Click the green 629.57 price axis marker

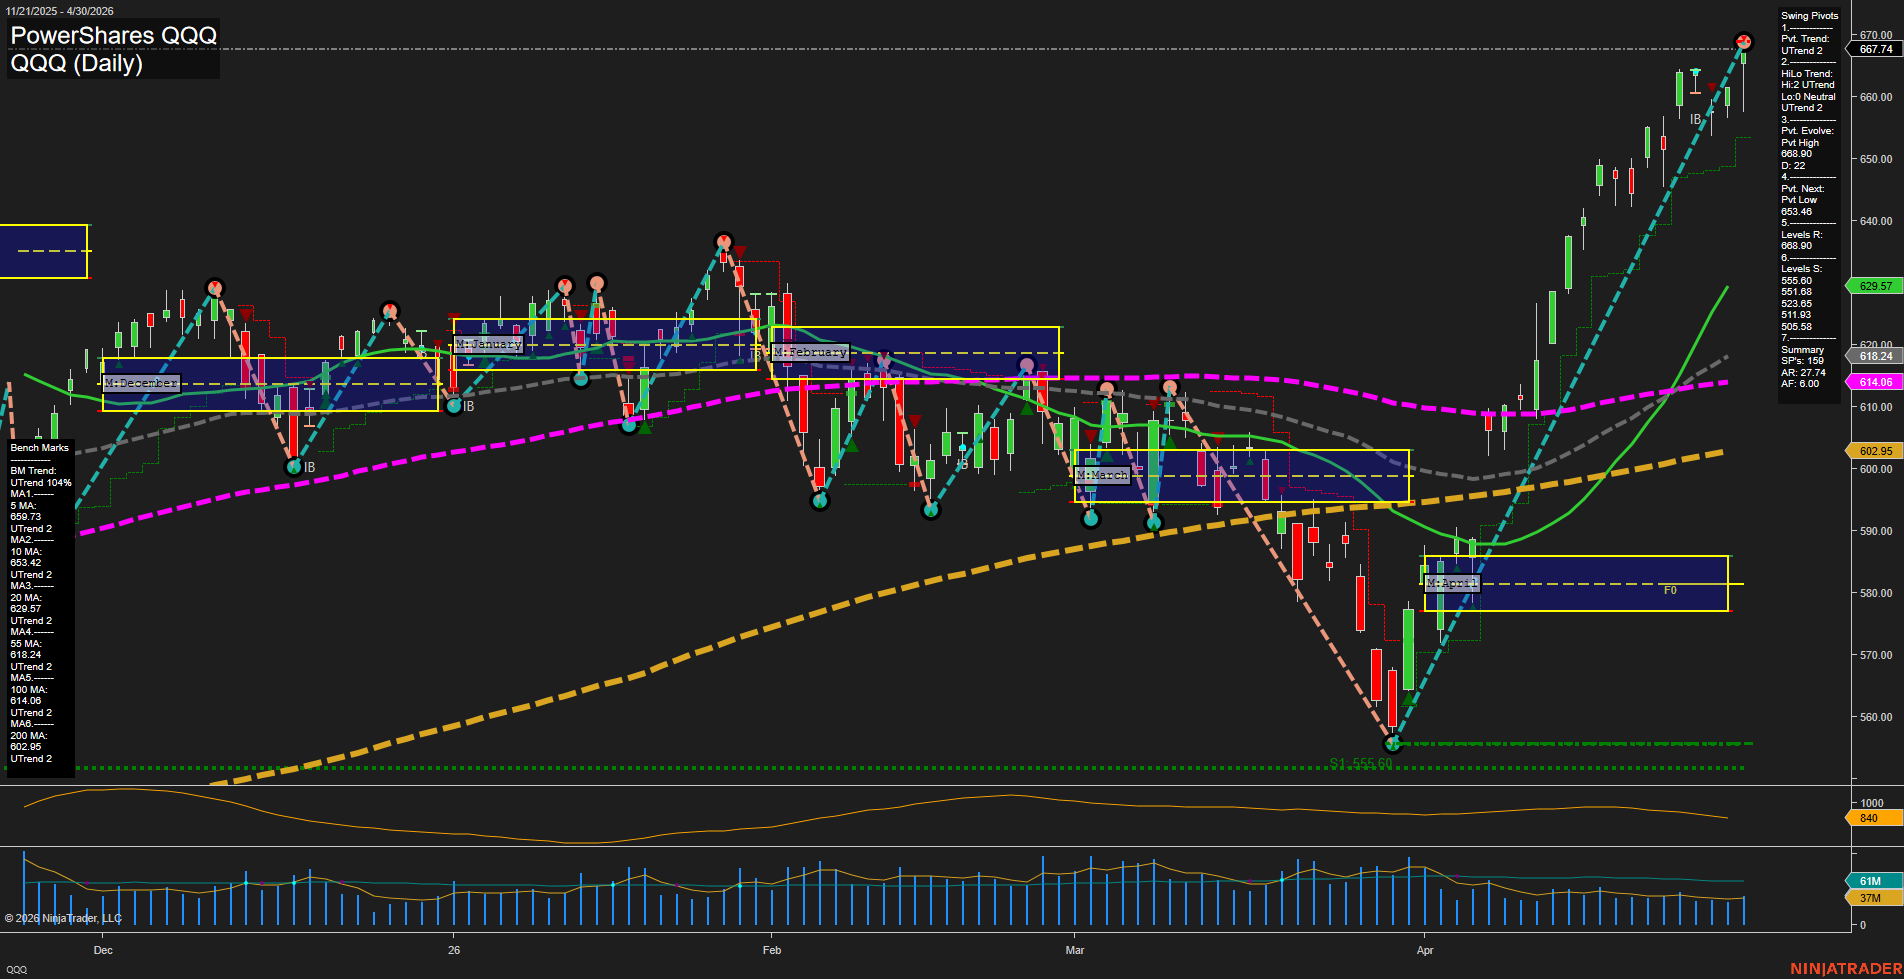point(1875,286)
